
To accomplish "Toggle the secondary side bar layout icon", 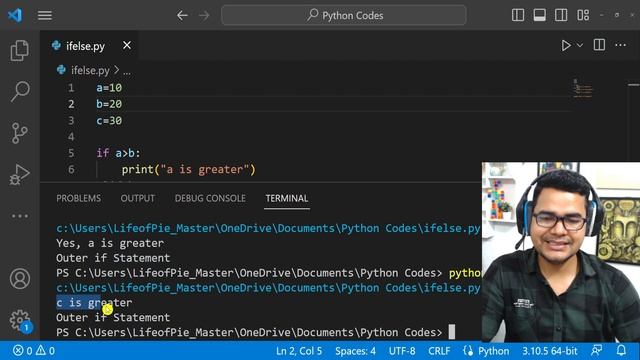I will (x=561, y=15).
